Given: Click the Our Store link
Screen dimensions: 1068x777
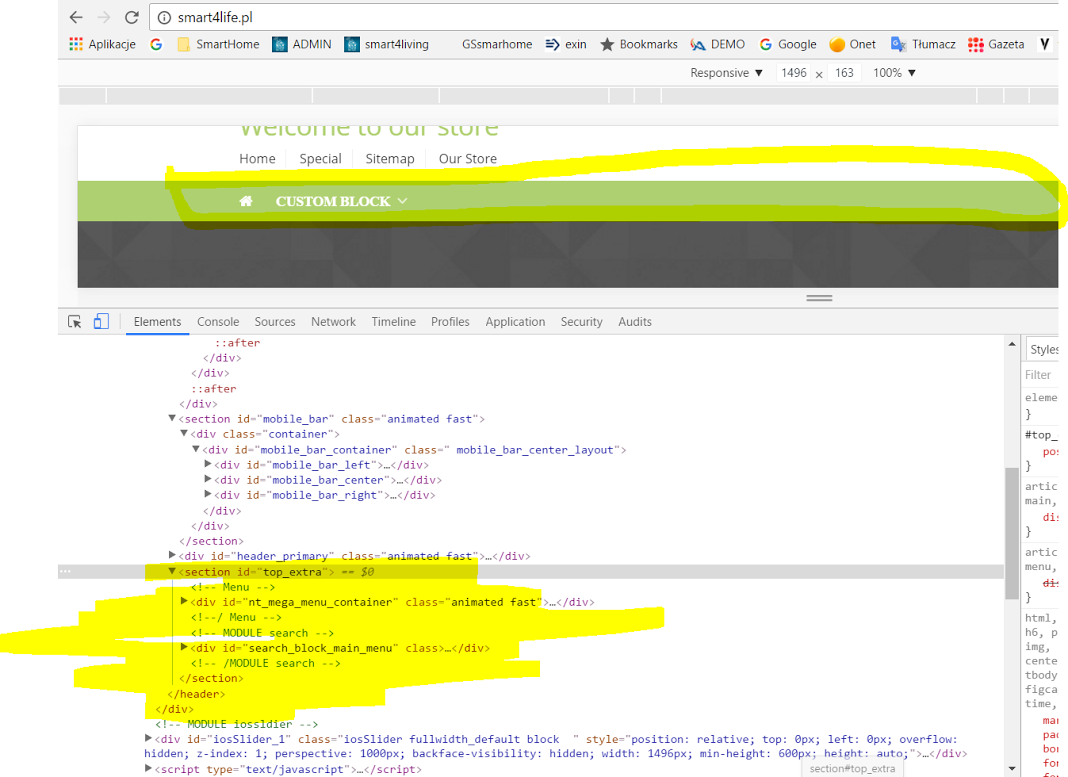Looking at the screenshot, I should [x=467, y=159].
